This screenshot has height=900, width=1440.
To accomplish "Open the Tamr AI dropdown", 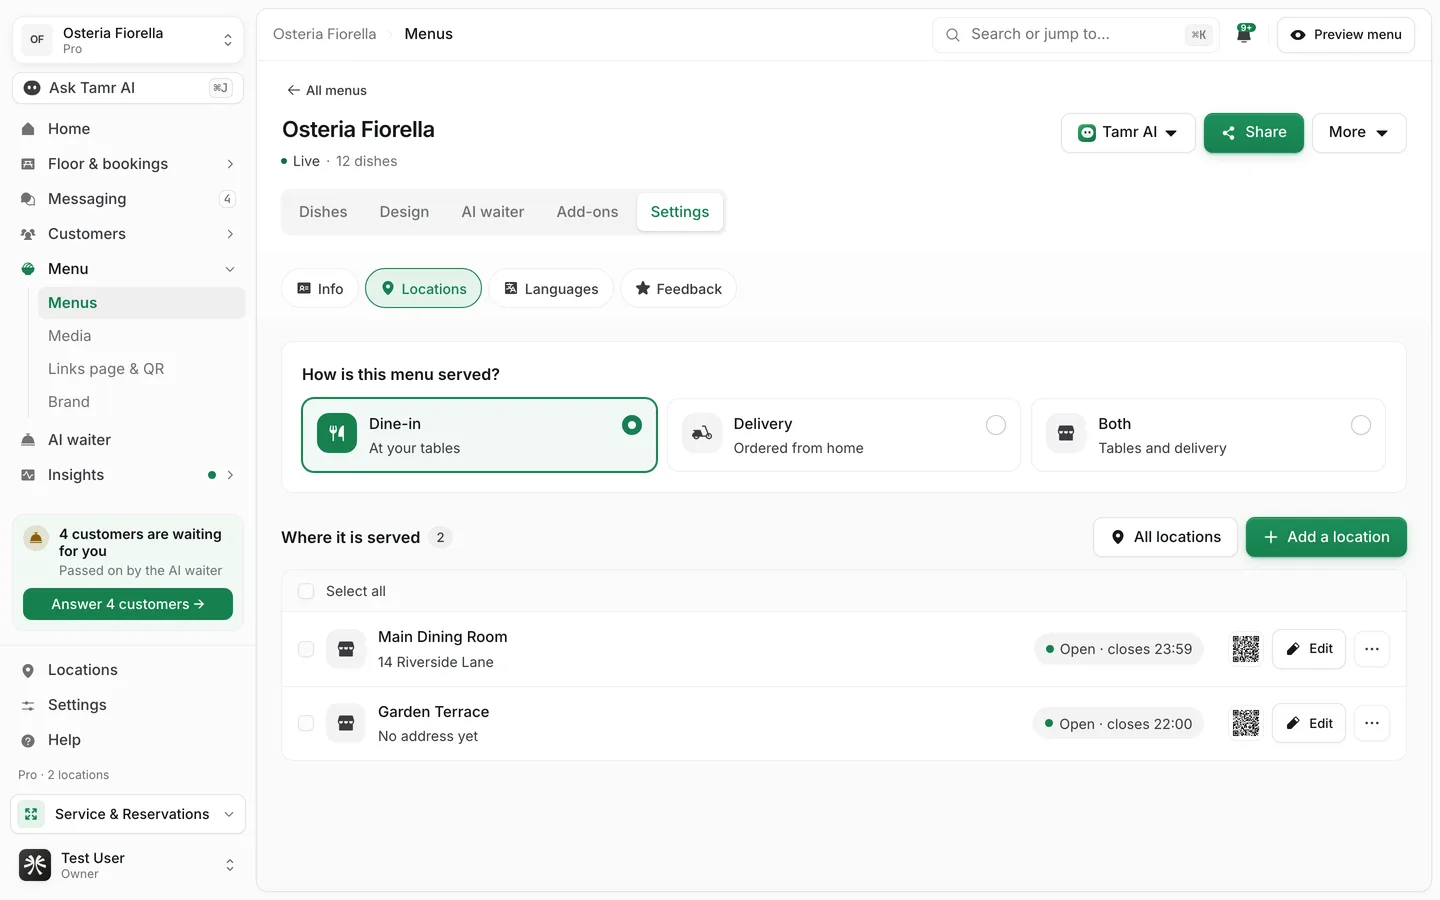I will point(1128,133).
